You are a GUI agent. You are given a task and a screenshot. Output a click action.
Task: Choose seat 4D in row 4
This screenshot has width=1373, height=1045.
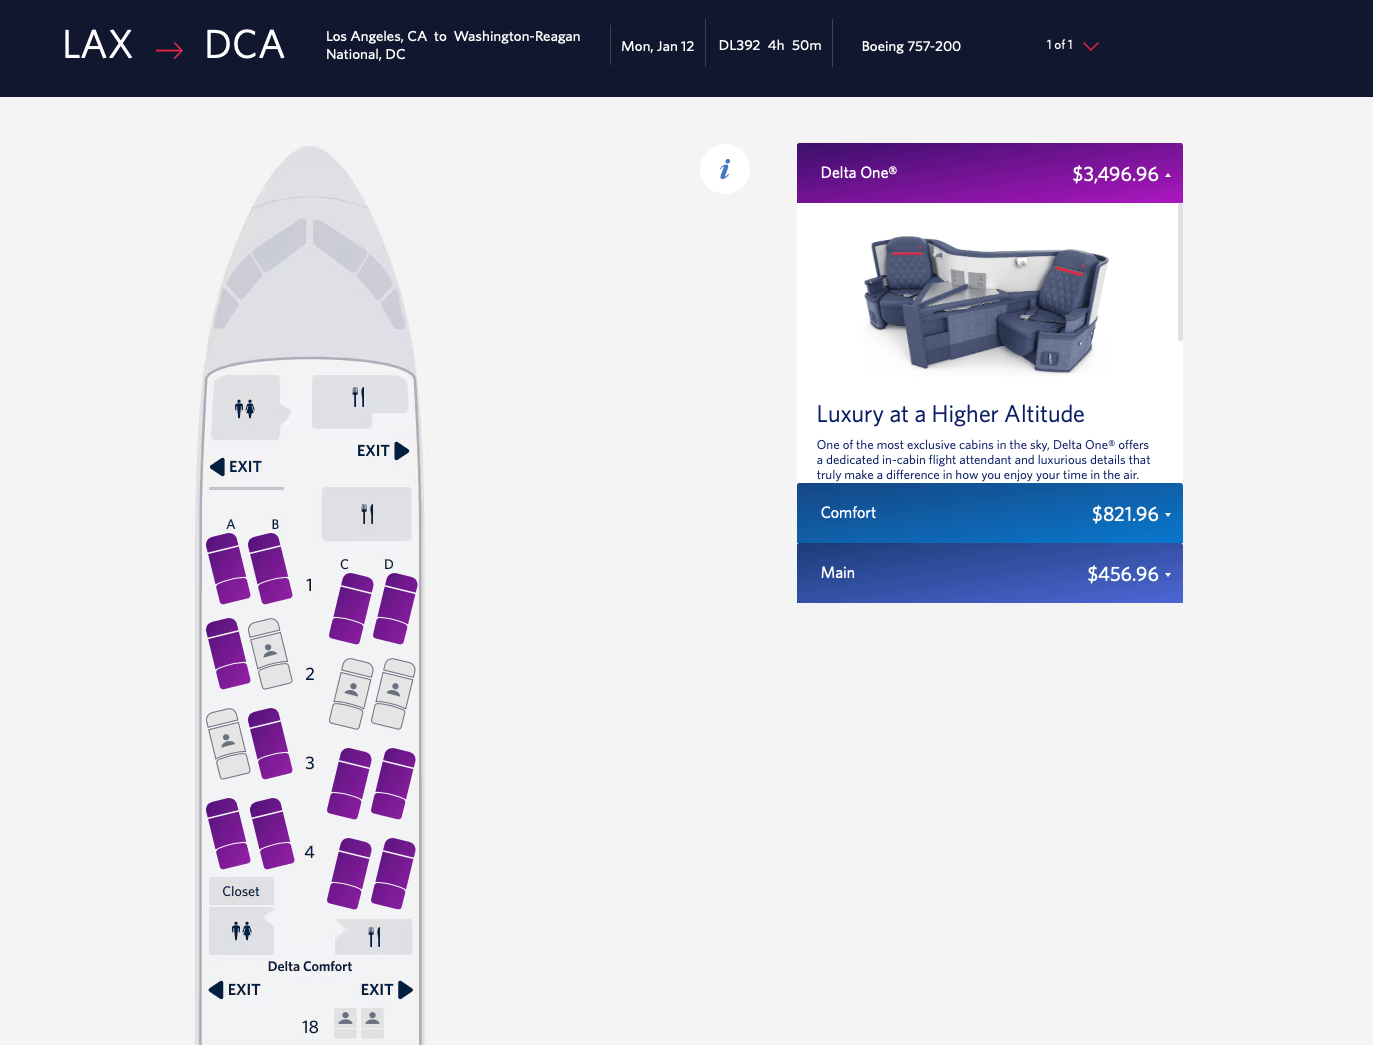(x=394, y=873)
